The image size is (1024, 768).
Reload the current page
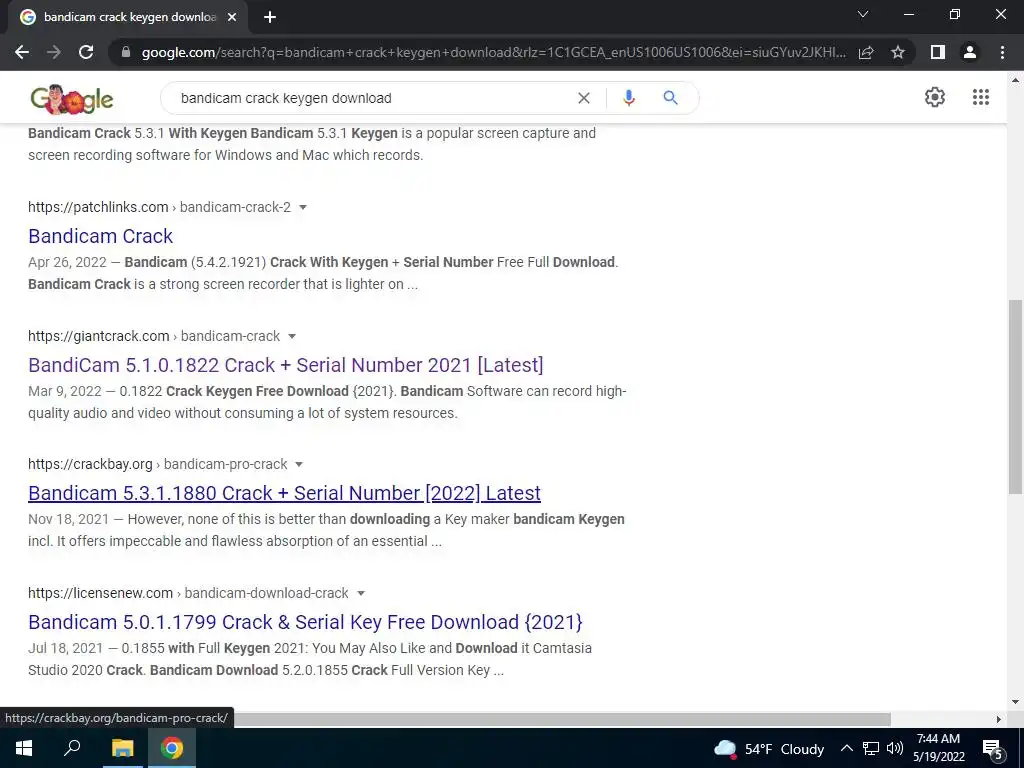tap(86, 52)
